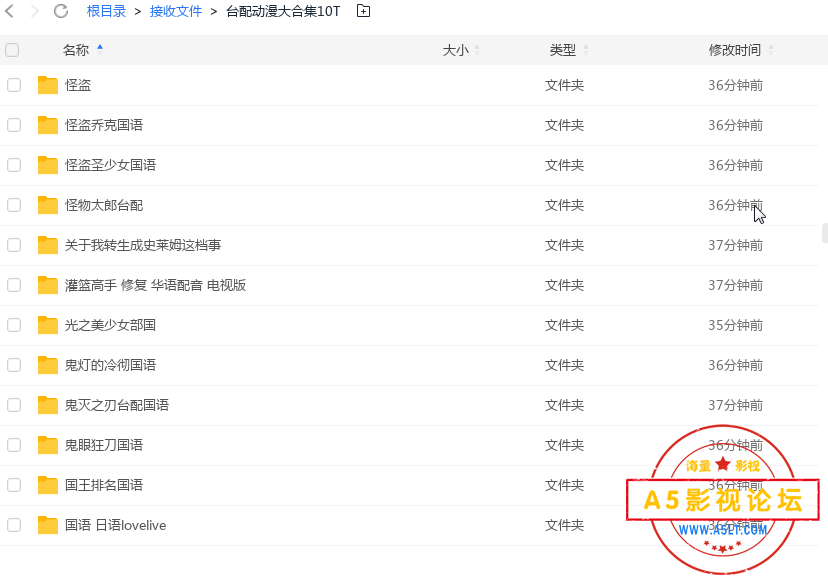
Task: Open the 鬼灯的冷彻国语 folder icon
Action: pyautogui.click(x=48, y=365)
